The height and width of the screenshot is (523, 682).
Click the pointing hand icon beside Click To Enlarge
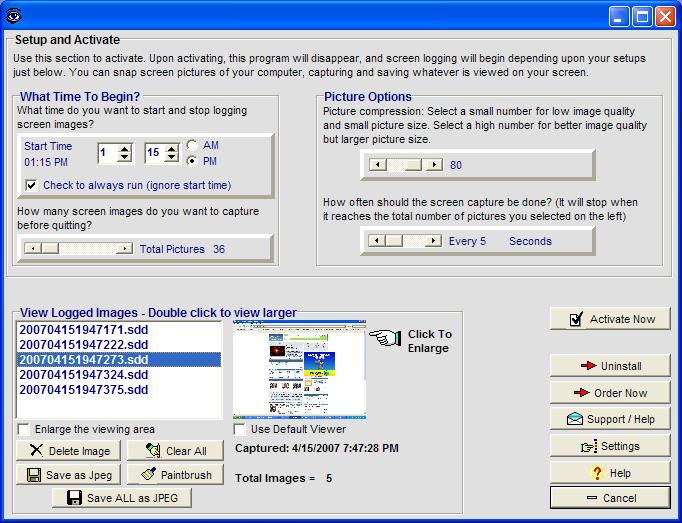tap(385, 337)
